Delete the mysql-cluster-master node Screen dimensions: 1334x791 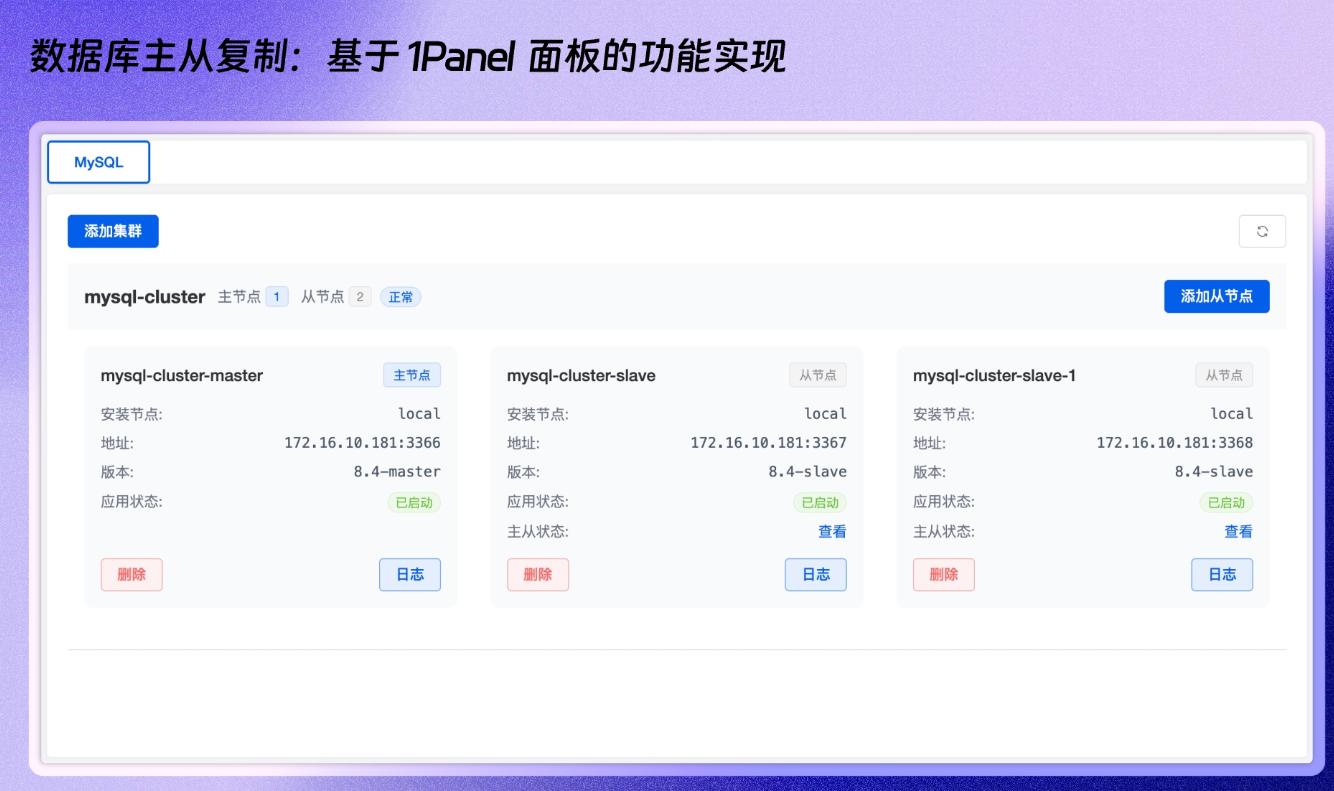131,574
